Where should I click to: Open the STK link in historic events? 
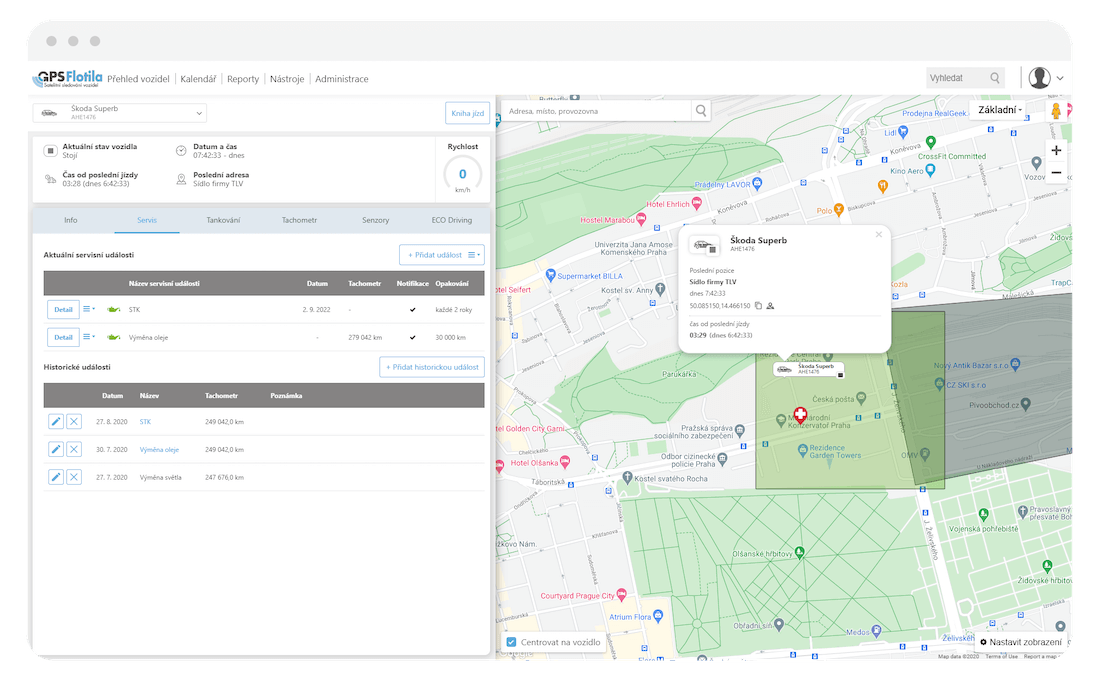point(145,422)
